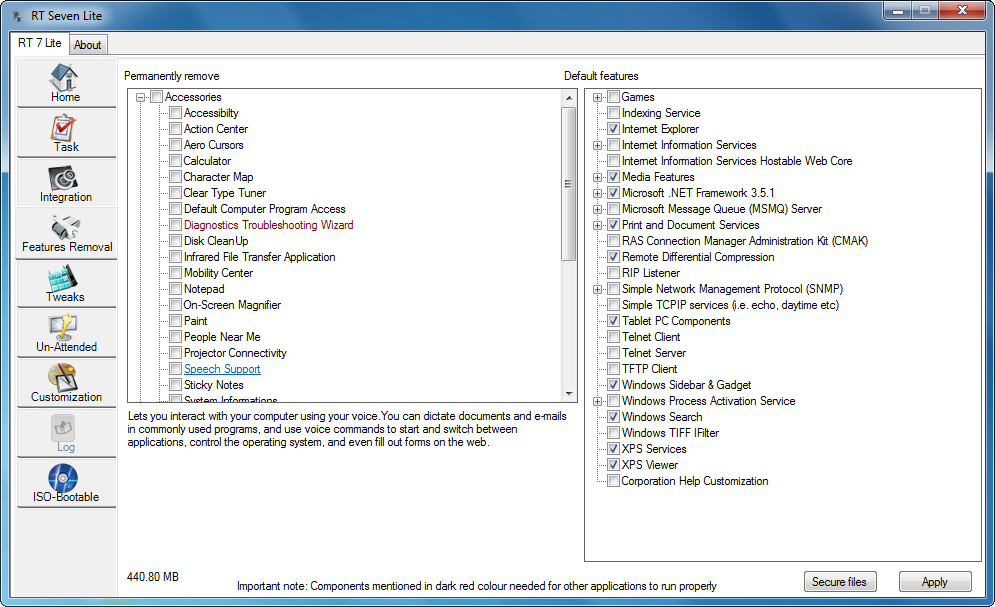Check the Aero Cursors checkbox
Image resolution: width=995 pixels, height=607 pixels.
[x=176, y=145]
